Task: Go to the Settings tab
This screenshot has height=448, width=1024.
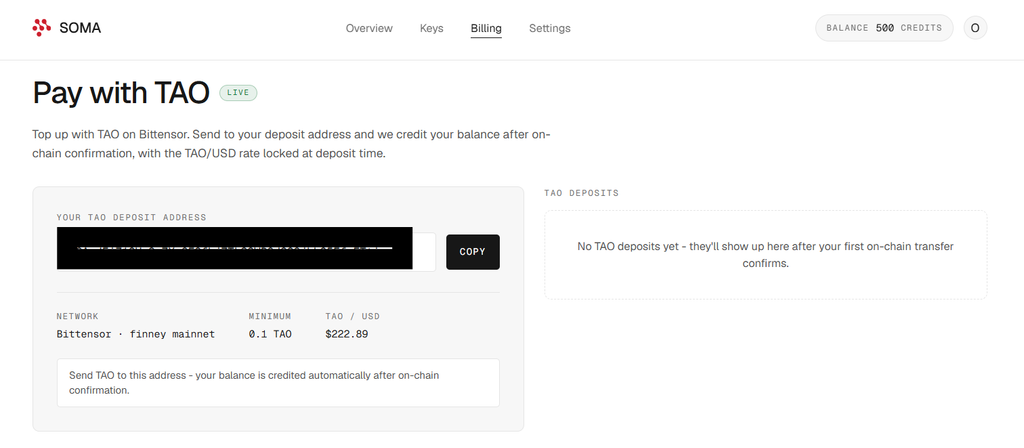Action: point(550,28)
